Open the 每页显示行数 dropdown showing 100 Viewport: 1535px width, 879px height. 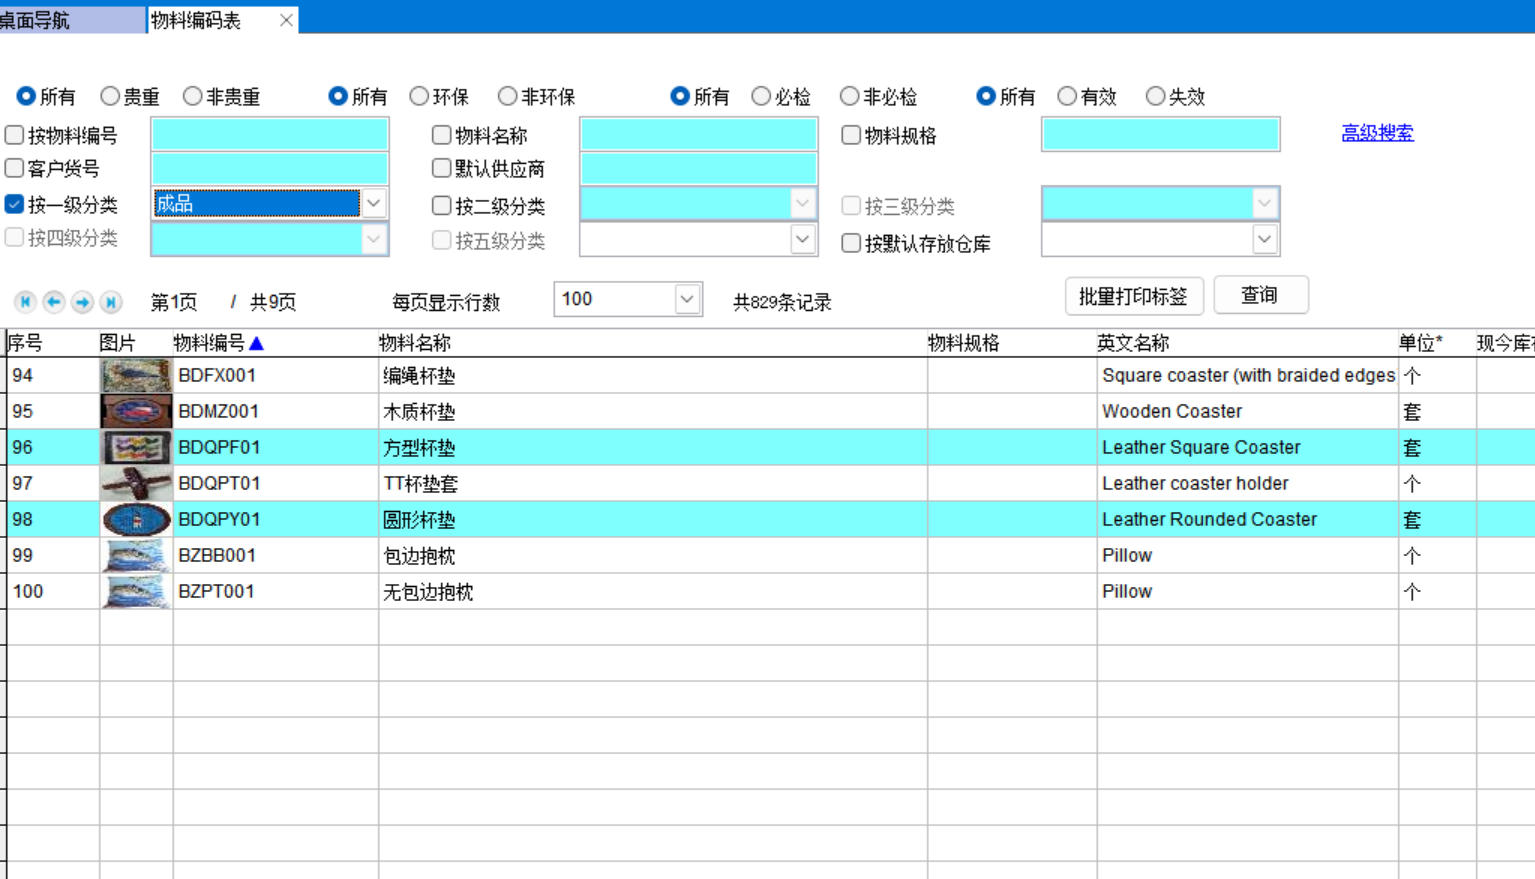tap(686, 299)
